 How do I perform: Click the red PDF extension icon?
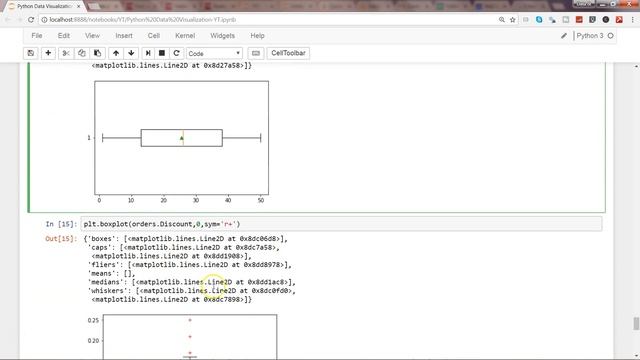pos(619,20)
